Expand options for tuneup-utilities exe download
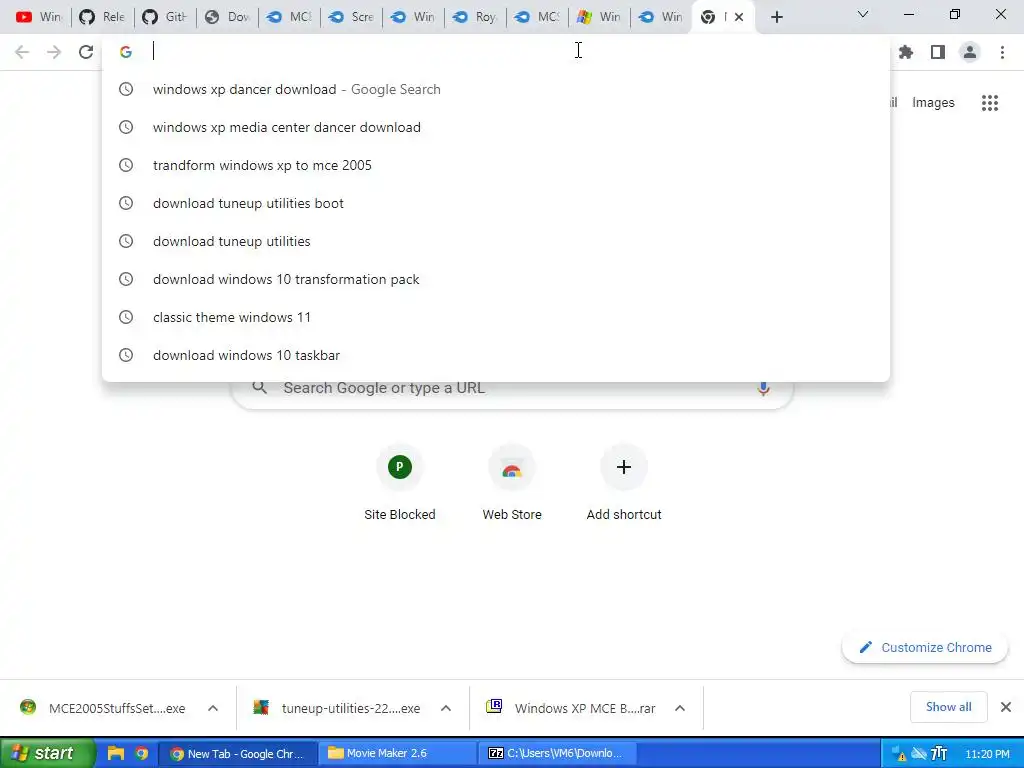 tap(445, 708)
